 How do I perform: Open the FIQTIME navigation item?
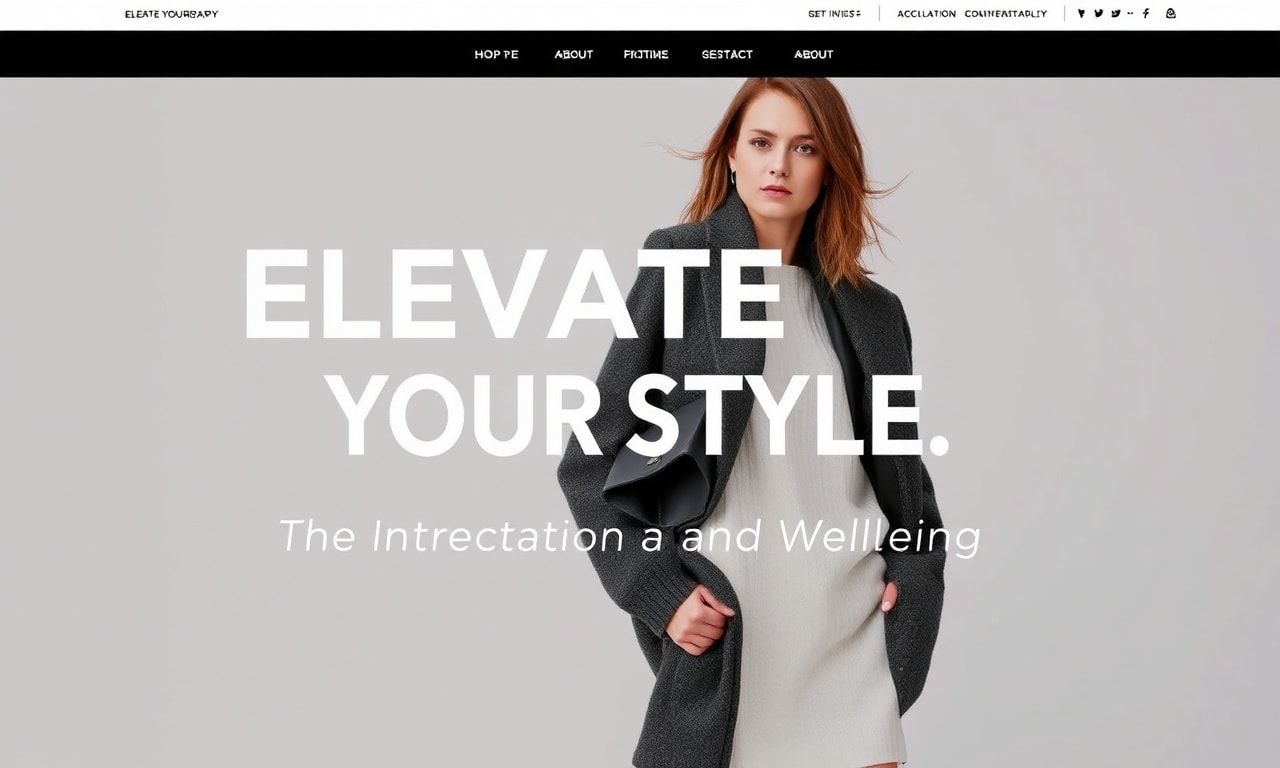[646, 54]
